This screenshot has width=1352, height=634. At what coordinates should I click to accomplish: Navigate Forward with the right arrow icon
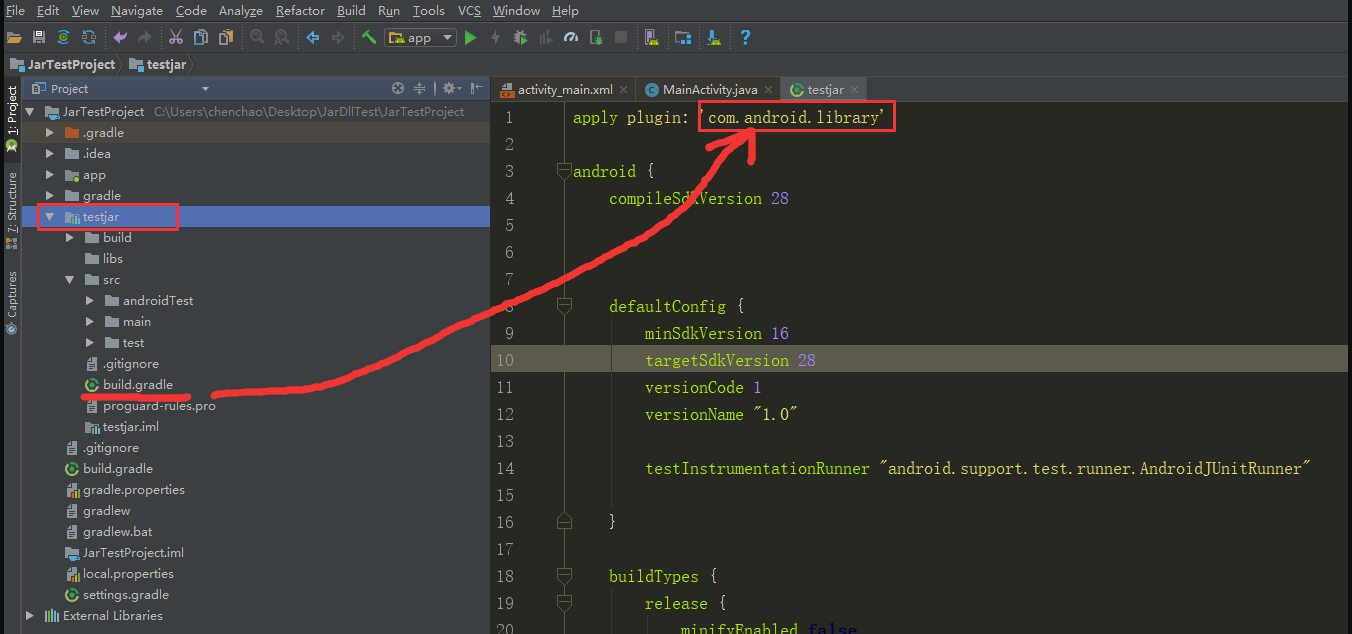[x=338, y=38]
